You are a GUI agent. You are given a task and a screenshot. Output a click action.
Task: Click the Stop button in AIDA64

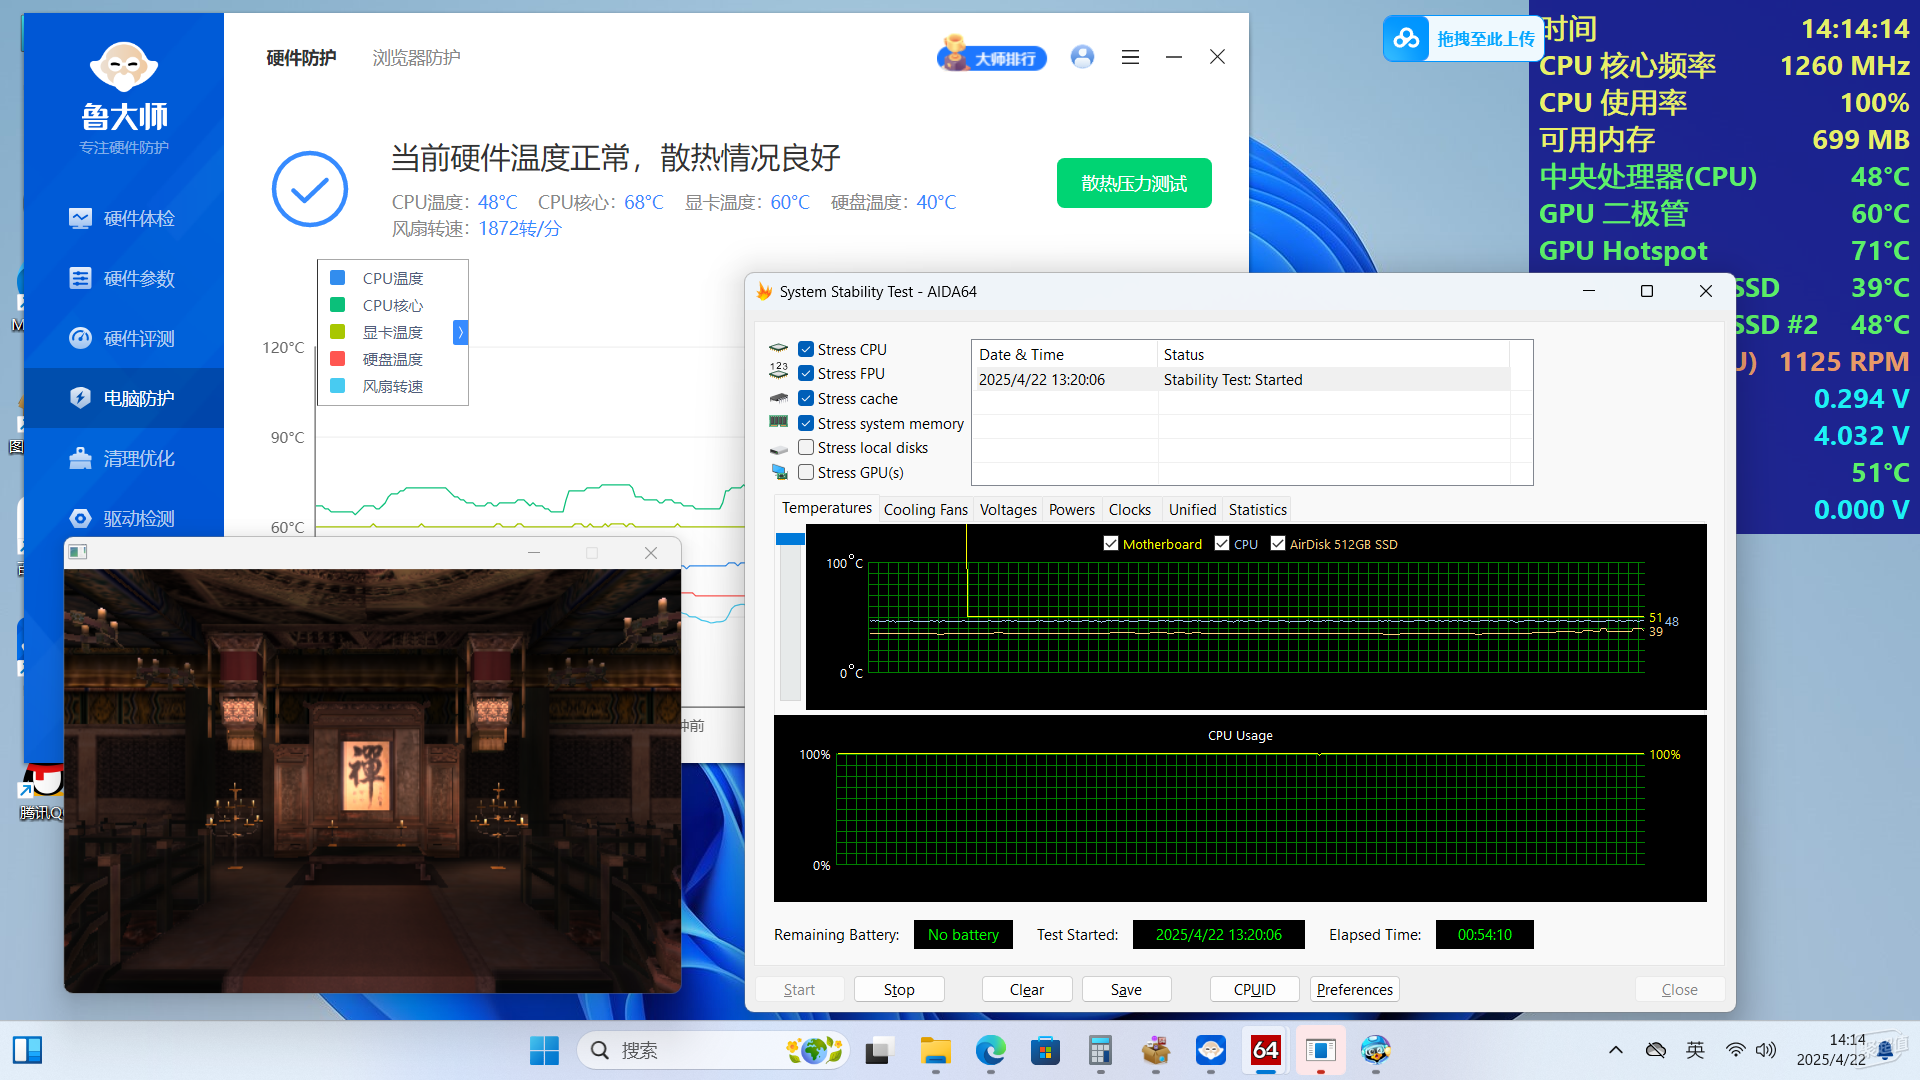pyautogui.click(x=899, y=989)
